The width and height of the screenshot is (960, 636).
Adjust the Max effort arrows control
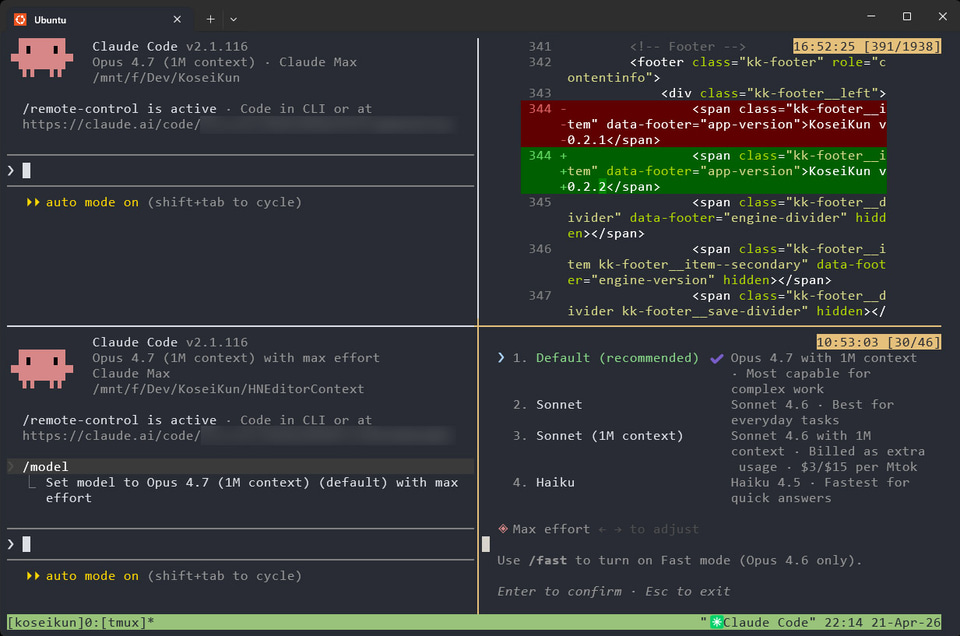pos(610,529)
